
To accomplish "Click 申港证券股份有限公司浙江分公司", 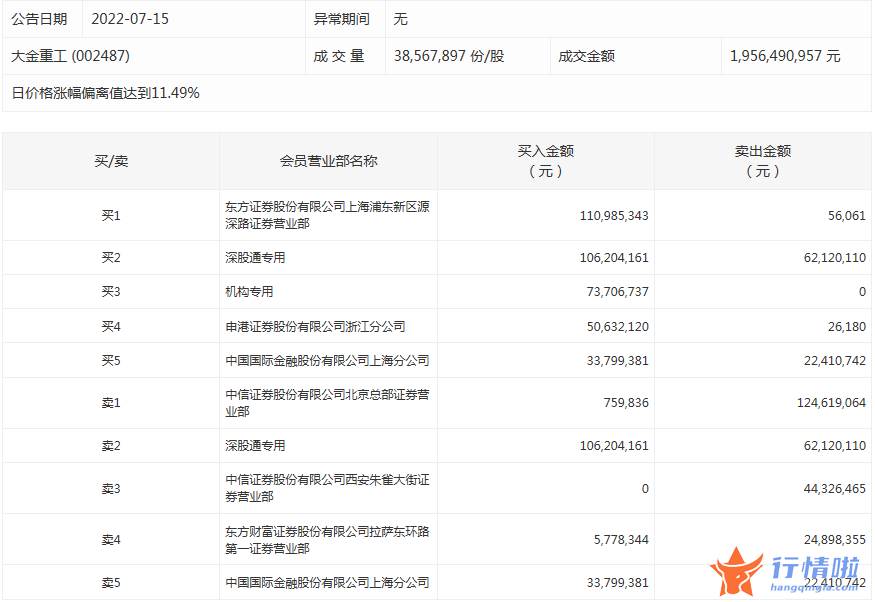I will click(x=315, y=326).
